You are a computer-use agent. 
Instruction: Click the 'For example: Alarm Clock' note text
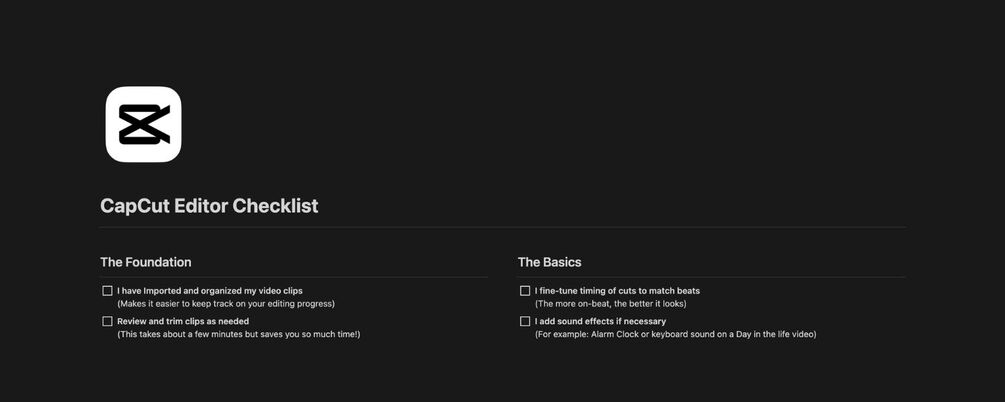point(675,334)
